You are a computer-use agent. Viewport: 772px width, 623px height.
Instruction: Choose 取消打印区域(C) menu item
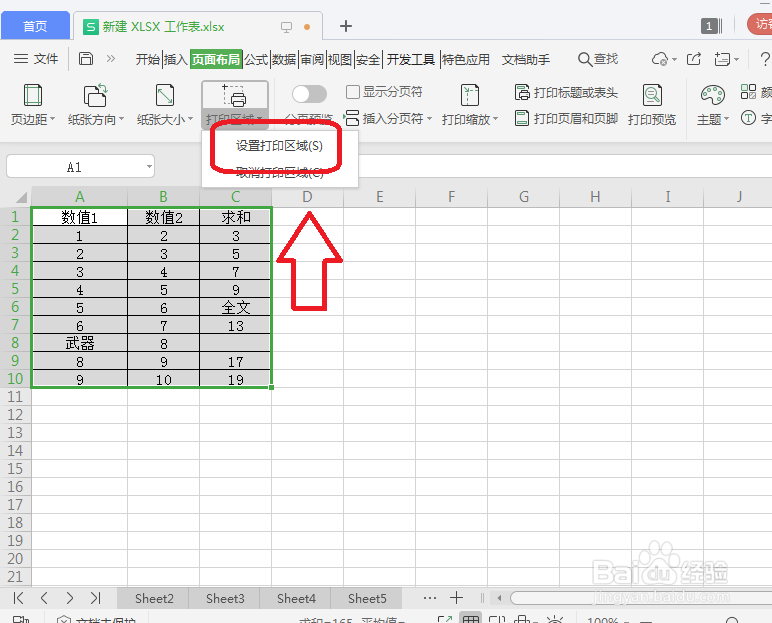tap(279, 172)
